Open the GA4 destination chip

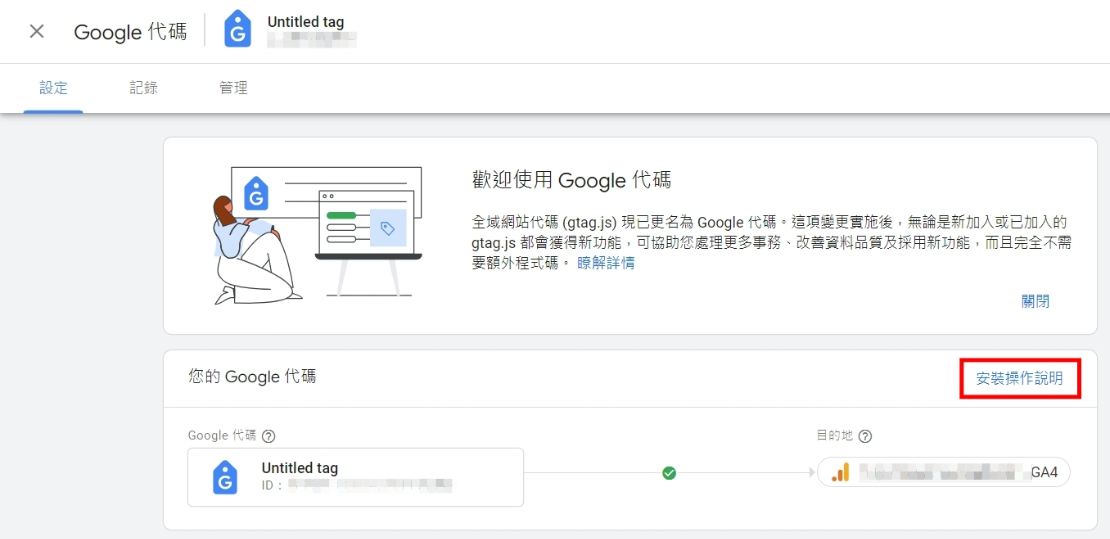(944, 472)
